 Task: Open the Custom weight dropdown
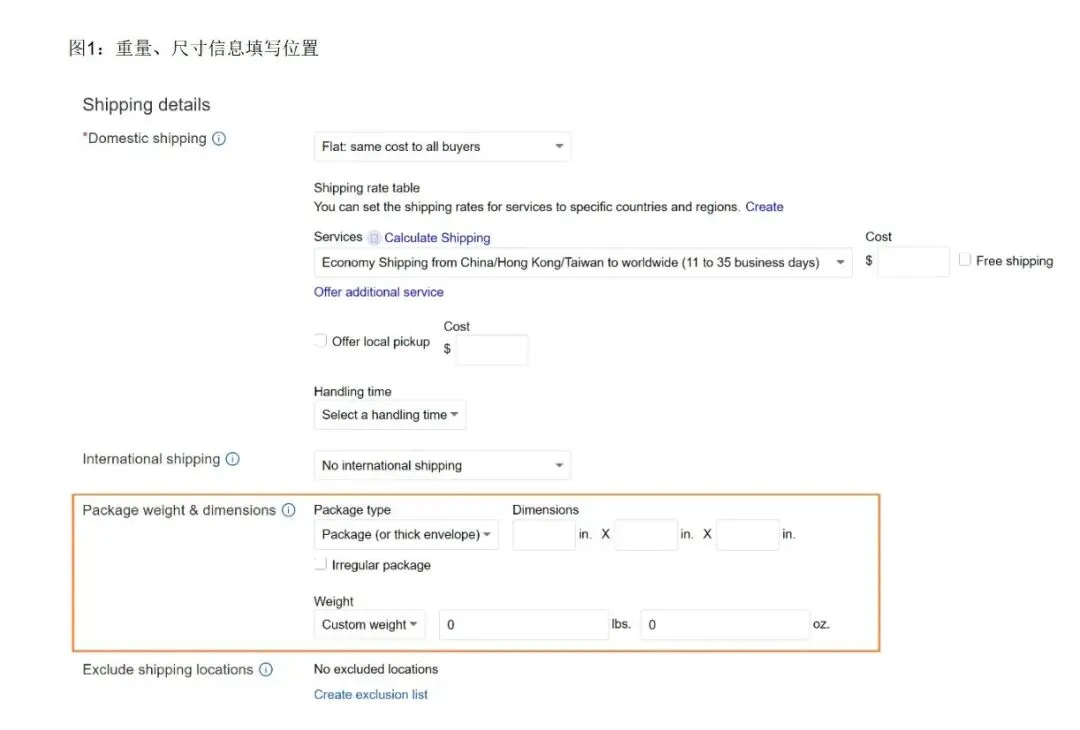(369, 625)
